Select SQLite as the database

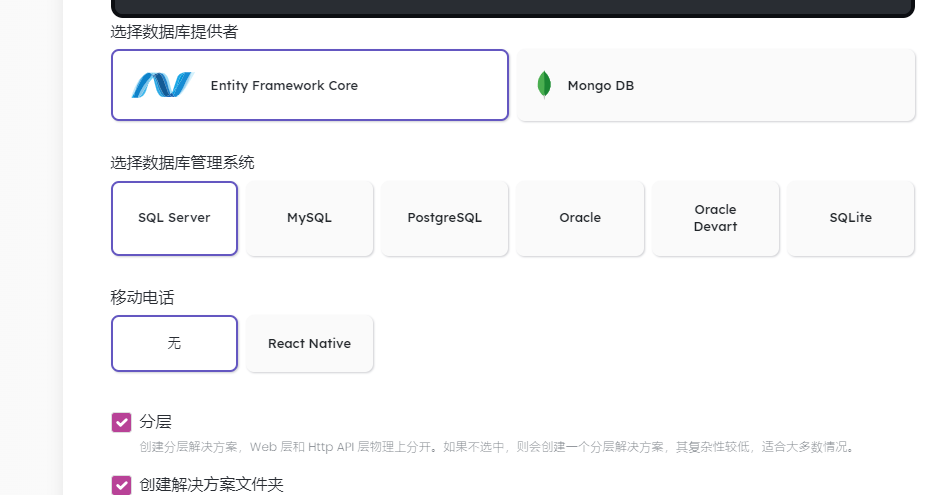click(x=851, y=218)
